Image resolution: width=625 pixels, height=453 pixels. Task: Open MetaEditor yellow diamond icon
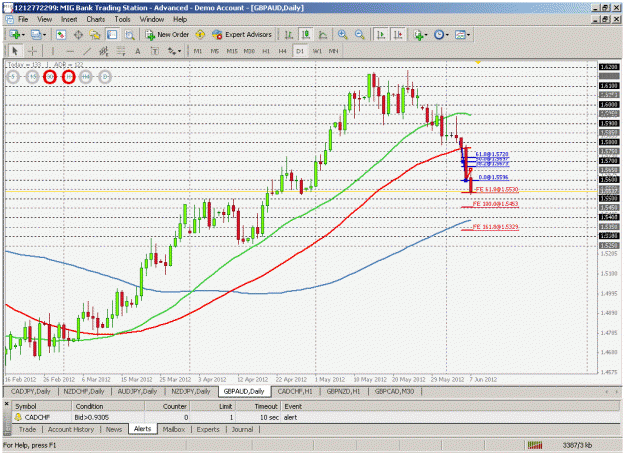(200, 35)
